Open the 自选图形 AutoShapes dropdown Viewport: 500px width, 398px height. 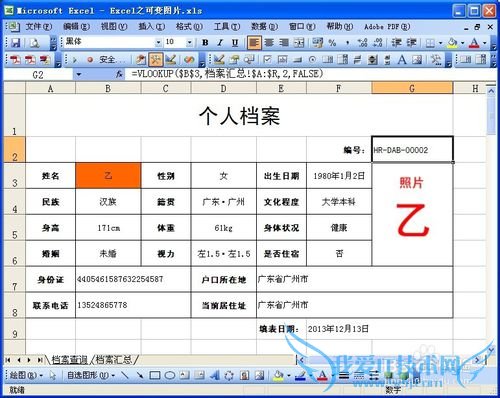click(x=91, y=376)
